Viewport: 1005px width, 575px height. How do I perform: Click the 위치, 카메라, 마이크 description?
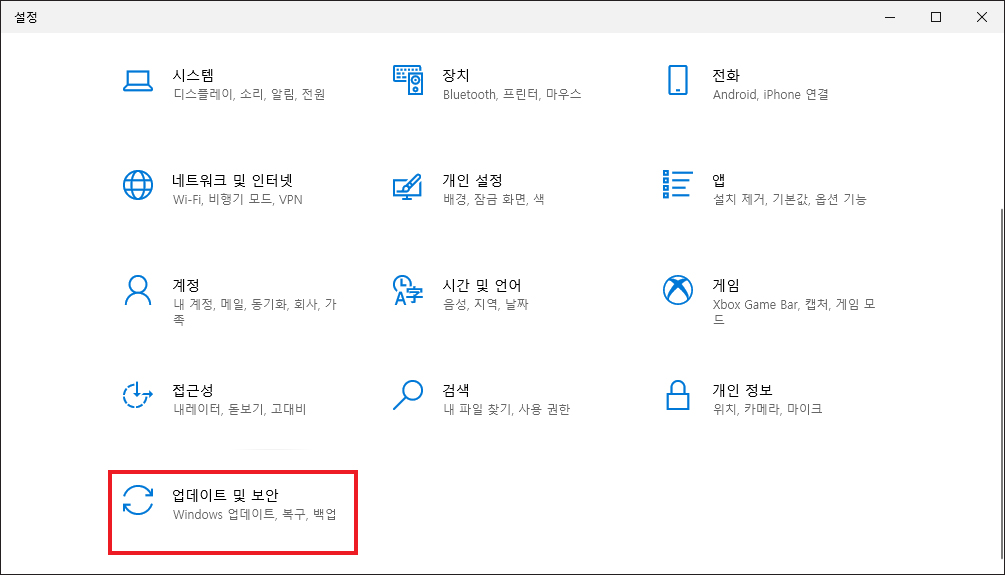[767, 409]
